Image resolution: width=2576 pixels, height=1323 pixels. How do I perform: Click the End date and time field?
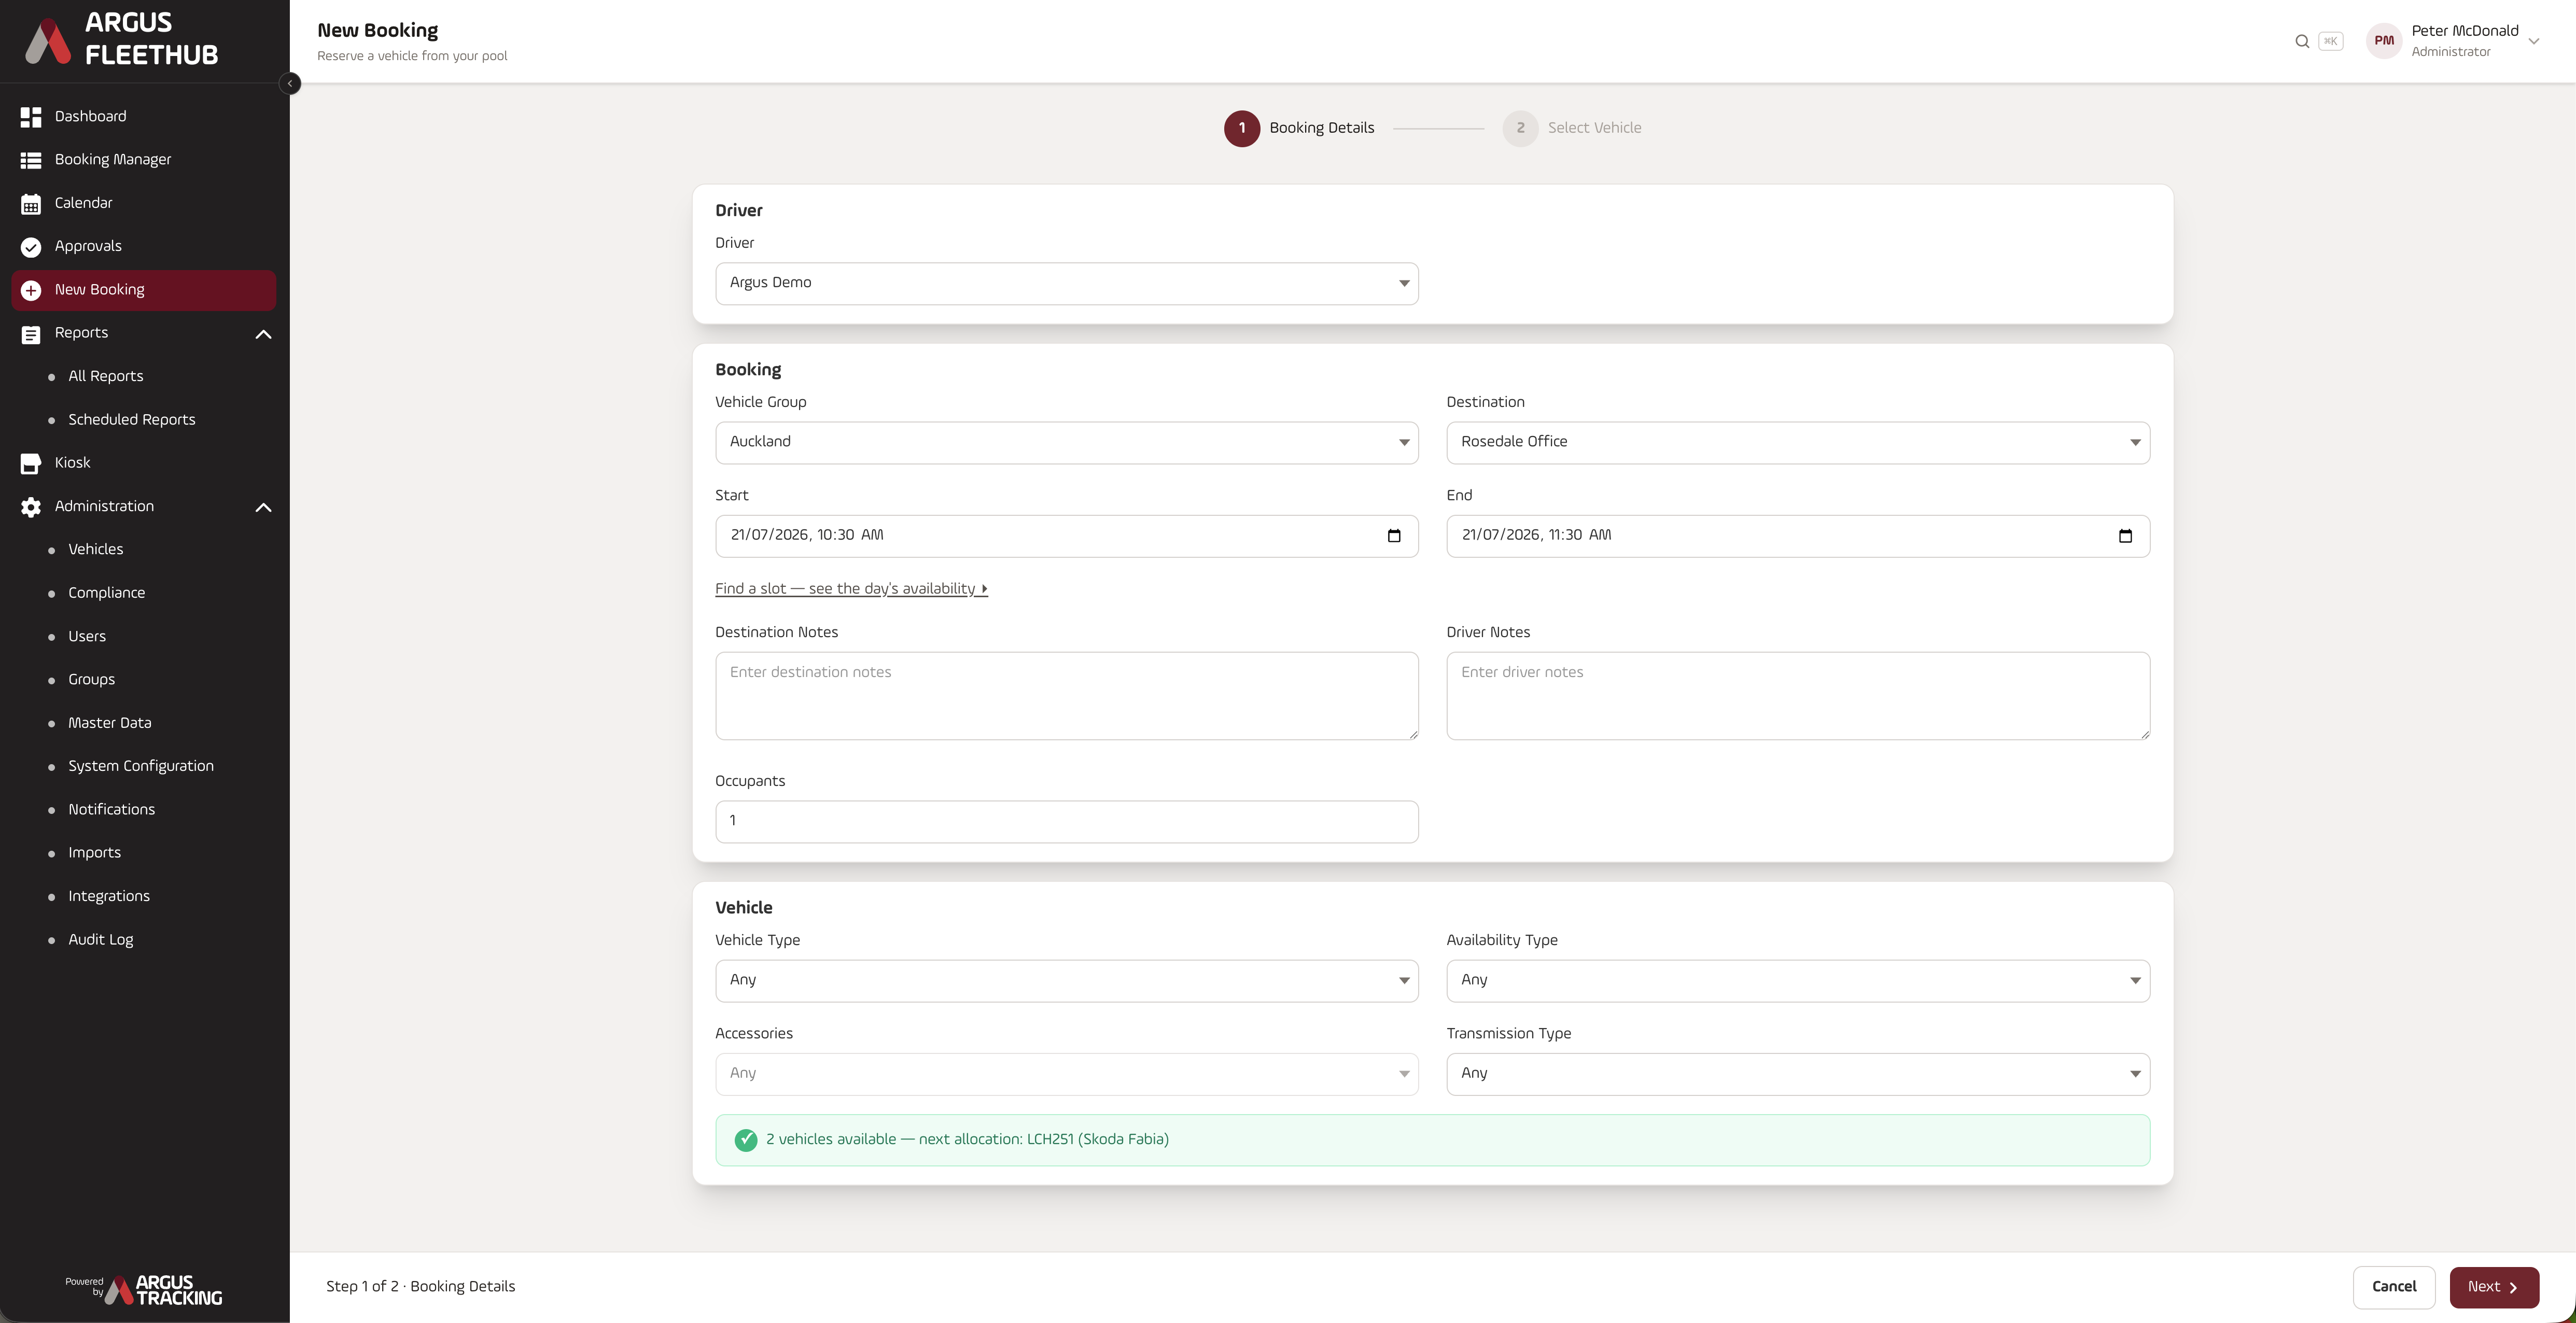pyautogui.click(x=1798, y=536)
